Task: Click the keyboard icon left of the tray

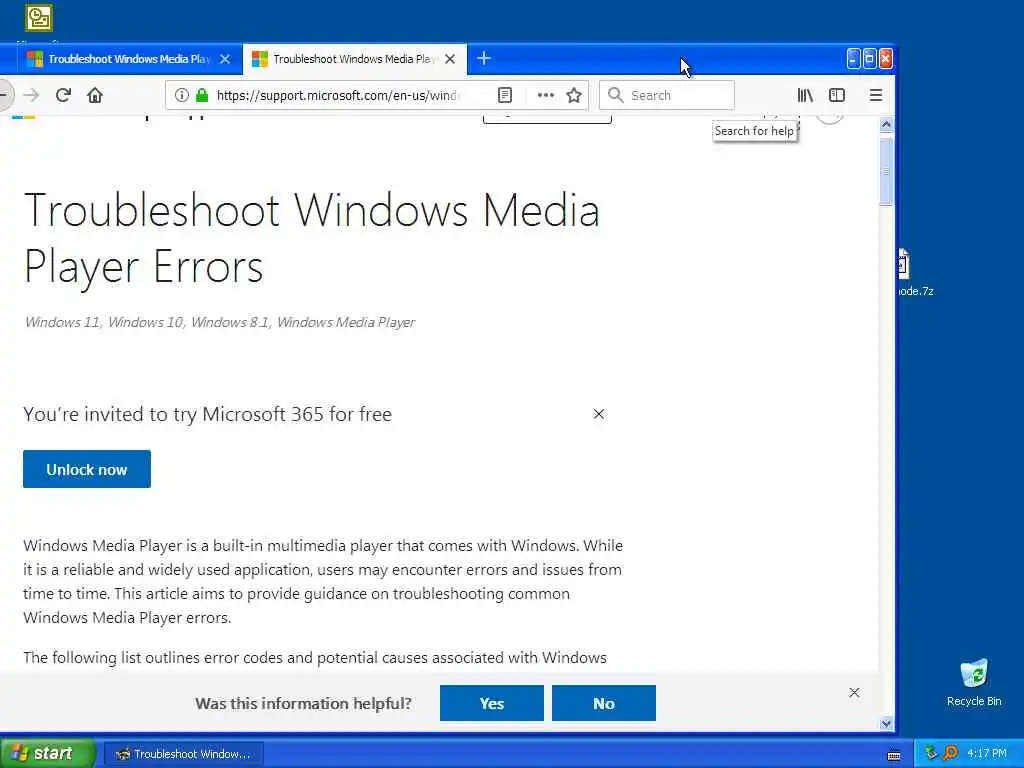Action: point(894,756)
